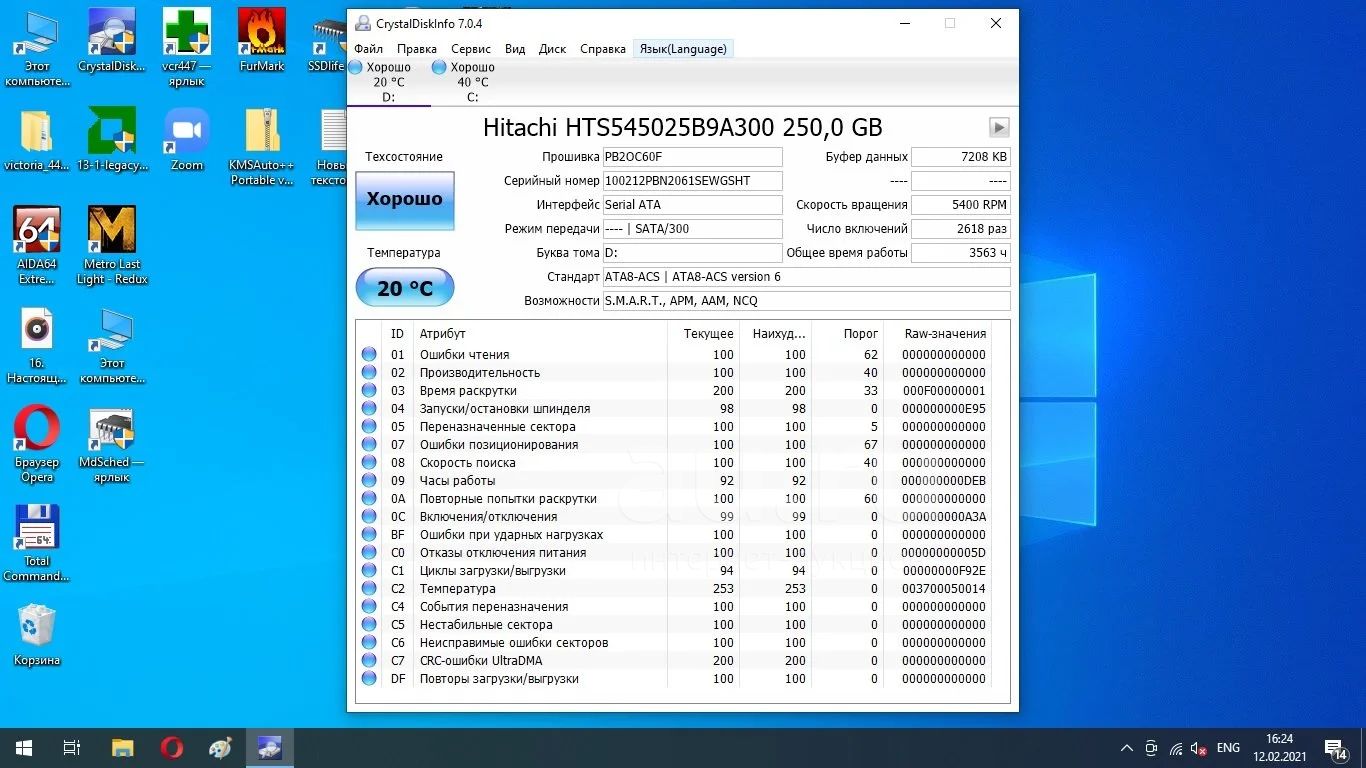Open the Справка menu
The width and height of the screenshot is (1366, 768).
tap(603, 48)
